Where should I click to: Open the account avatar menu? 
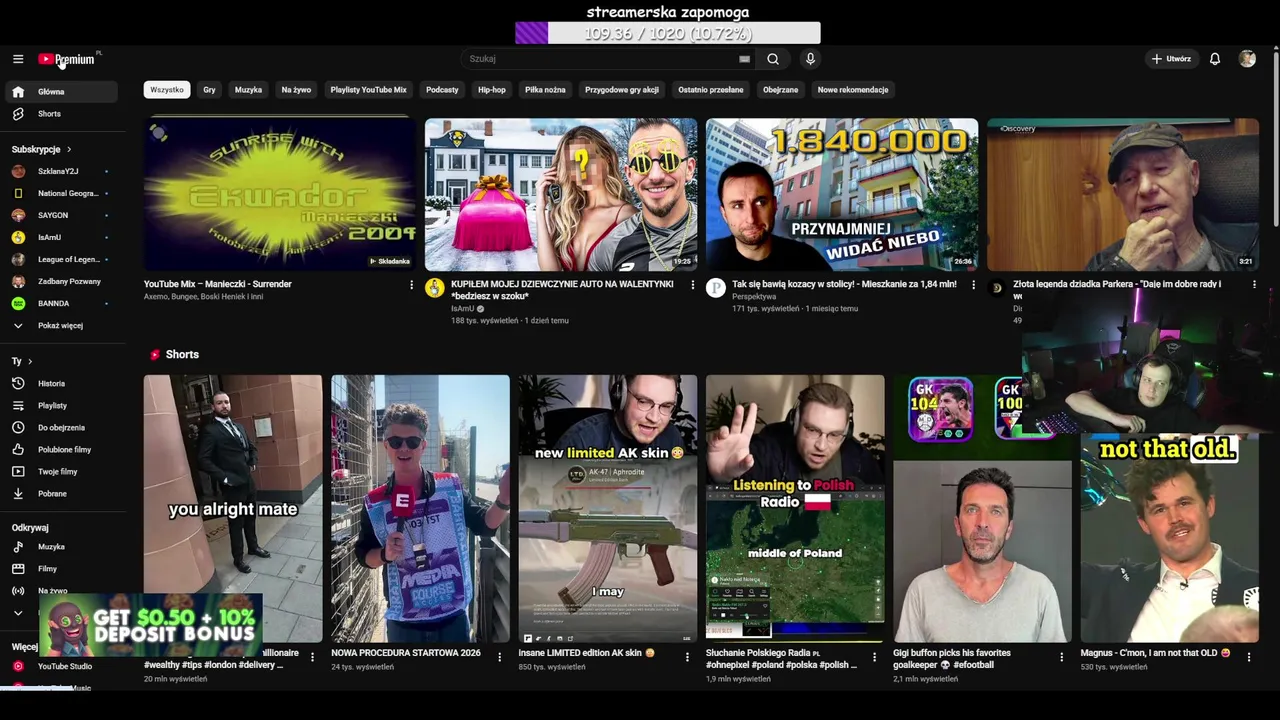(1247, 59)
